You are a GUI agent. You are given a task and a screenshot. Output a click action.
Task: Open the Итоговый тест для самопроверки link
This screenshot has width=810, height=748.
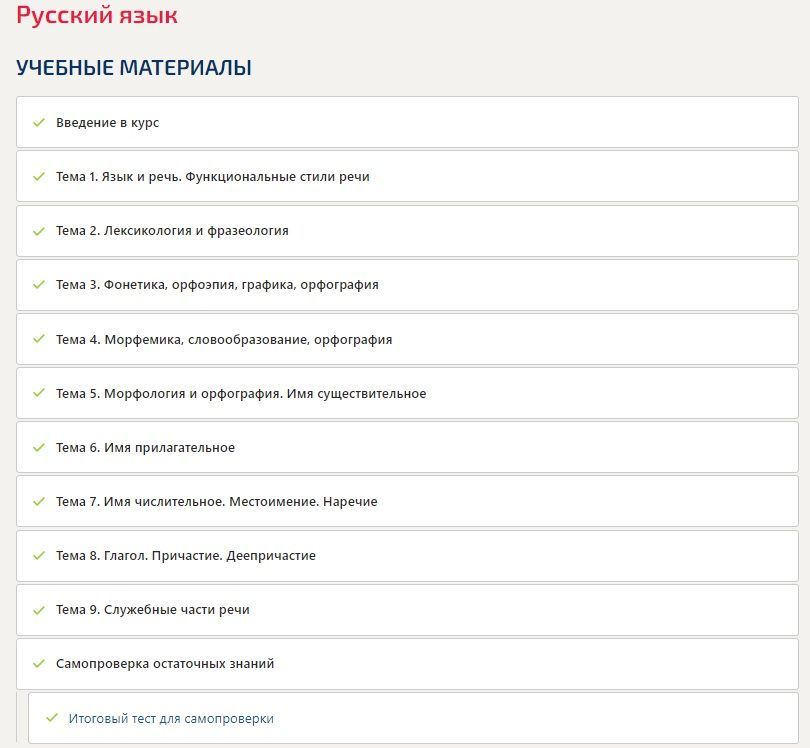(x=171, y=719)
